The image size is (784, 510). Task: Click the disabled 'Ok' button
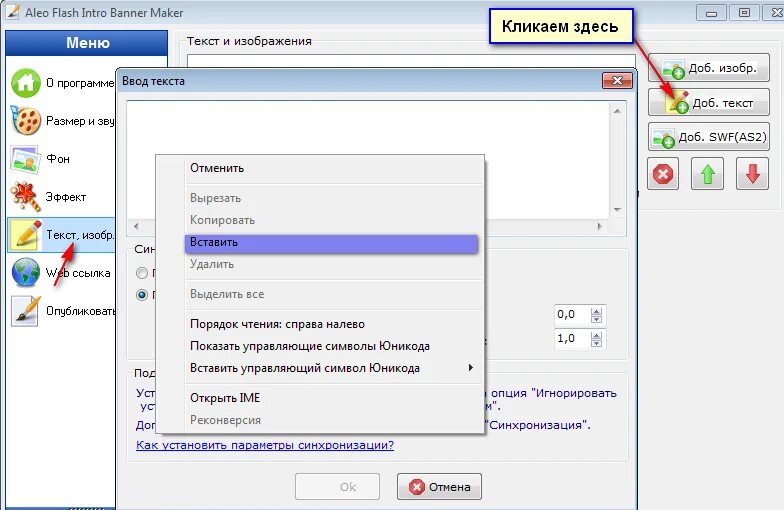tap(338, 486)
